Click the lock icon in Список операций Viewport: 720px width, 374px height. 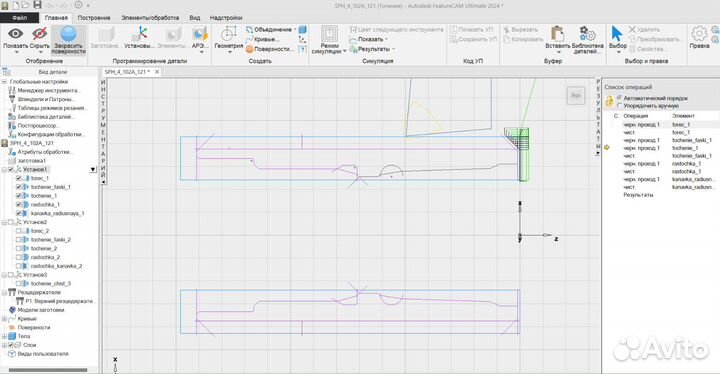[x=609, y=102]
